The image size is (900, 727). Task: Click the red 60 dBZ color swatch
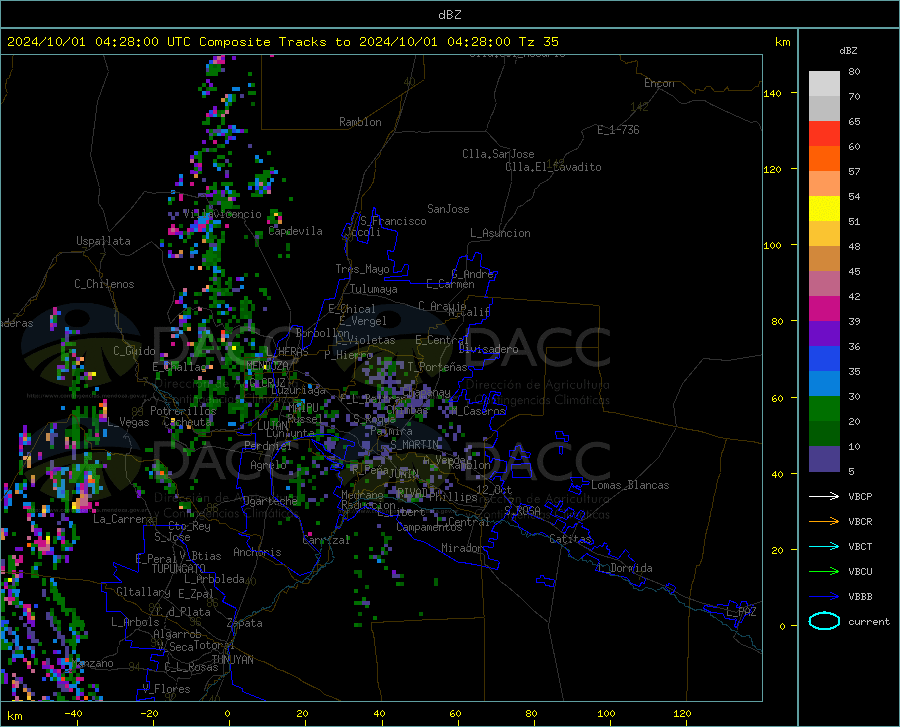click(824, 134)
